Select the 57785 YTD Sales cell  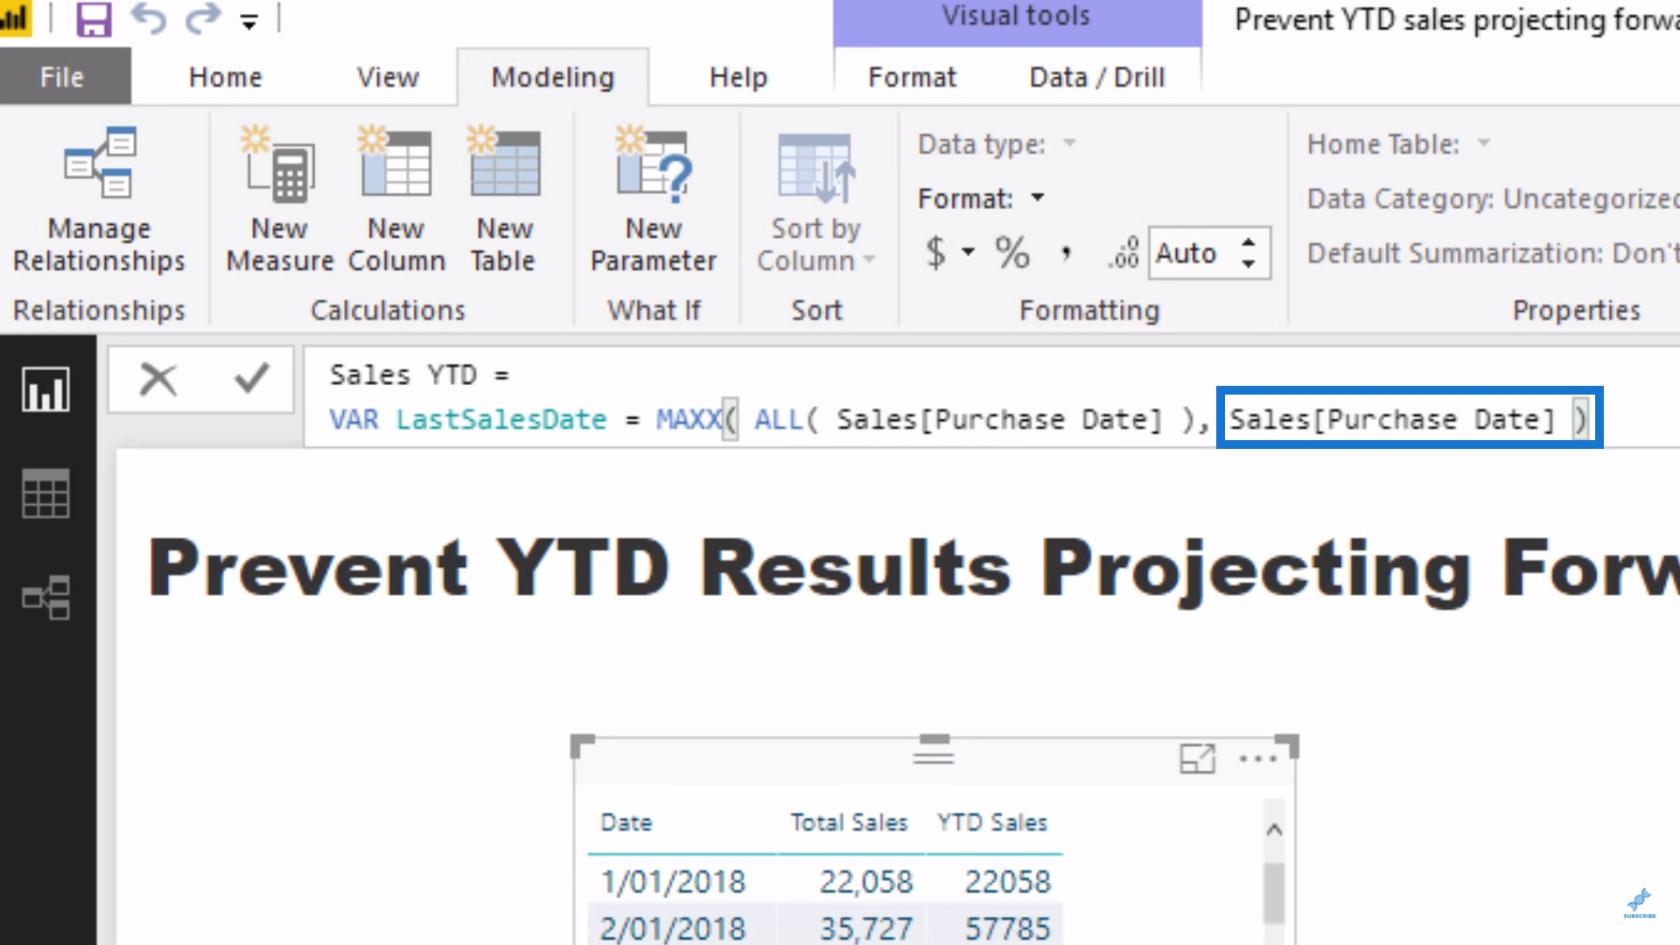1007,928
